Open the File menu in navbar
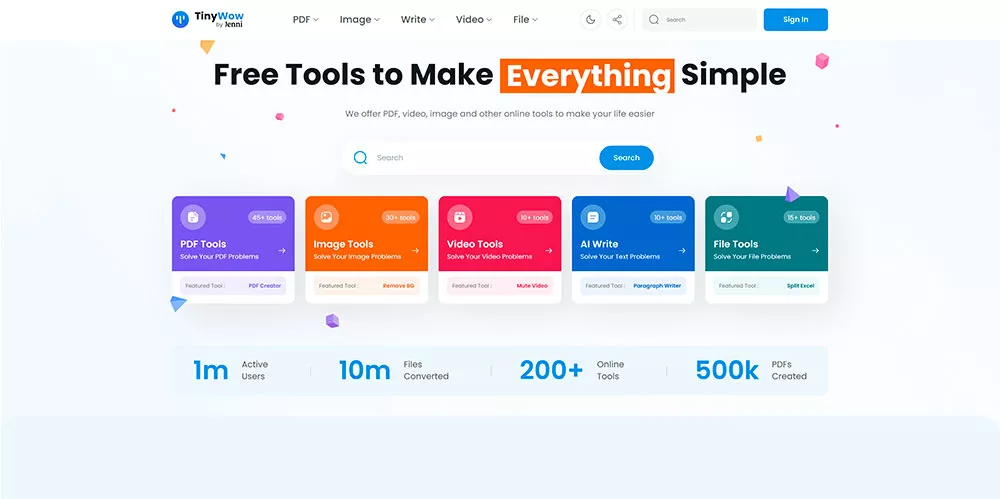 526,20
